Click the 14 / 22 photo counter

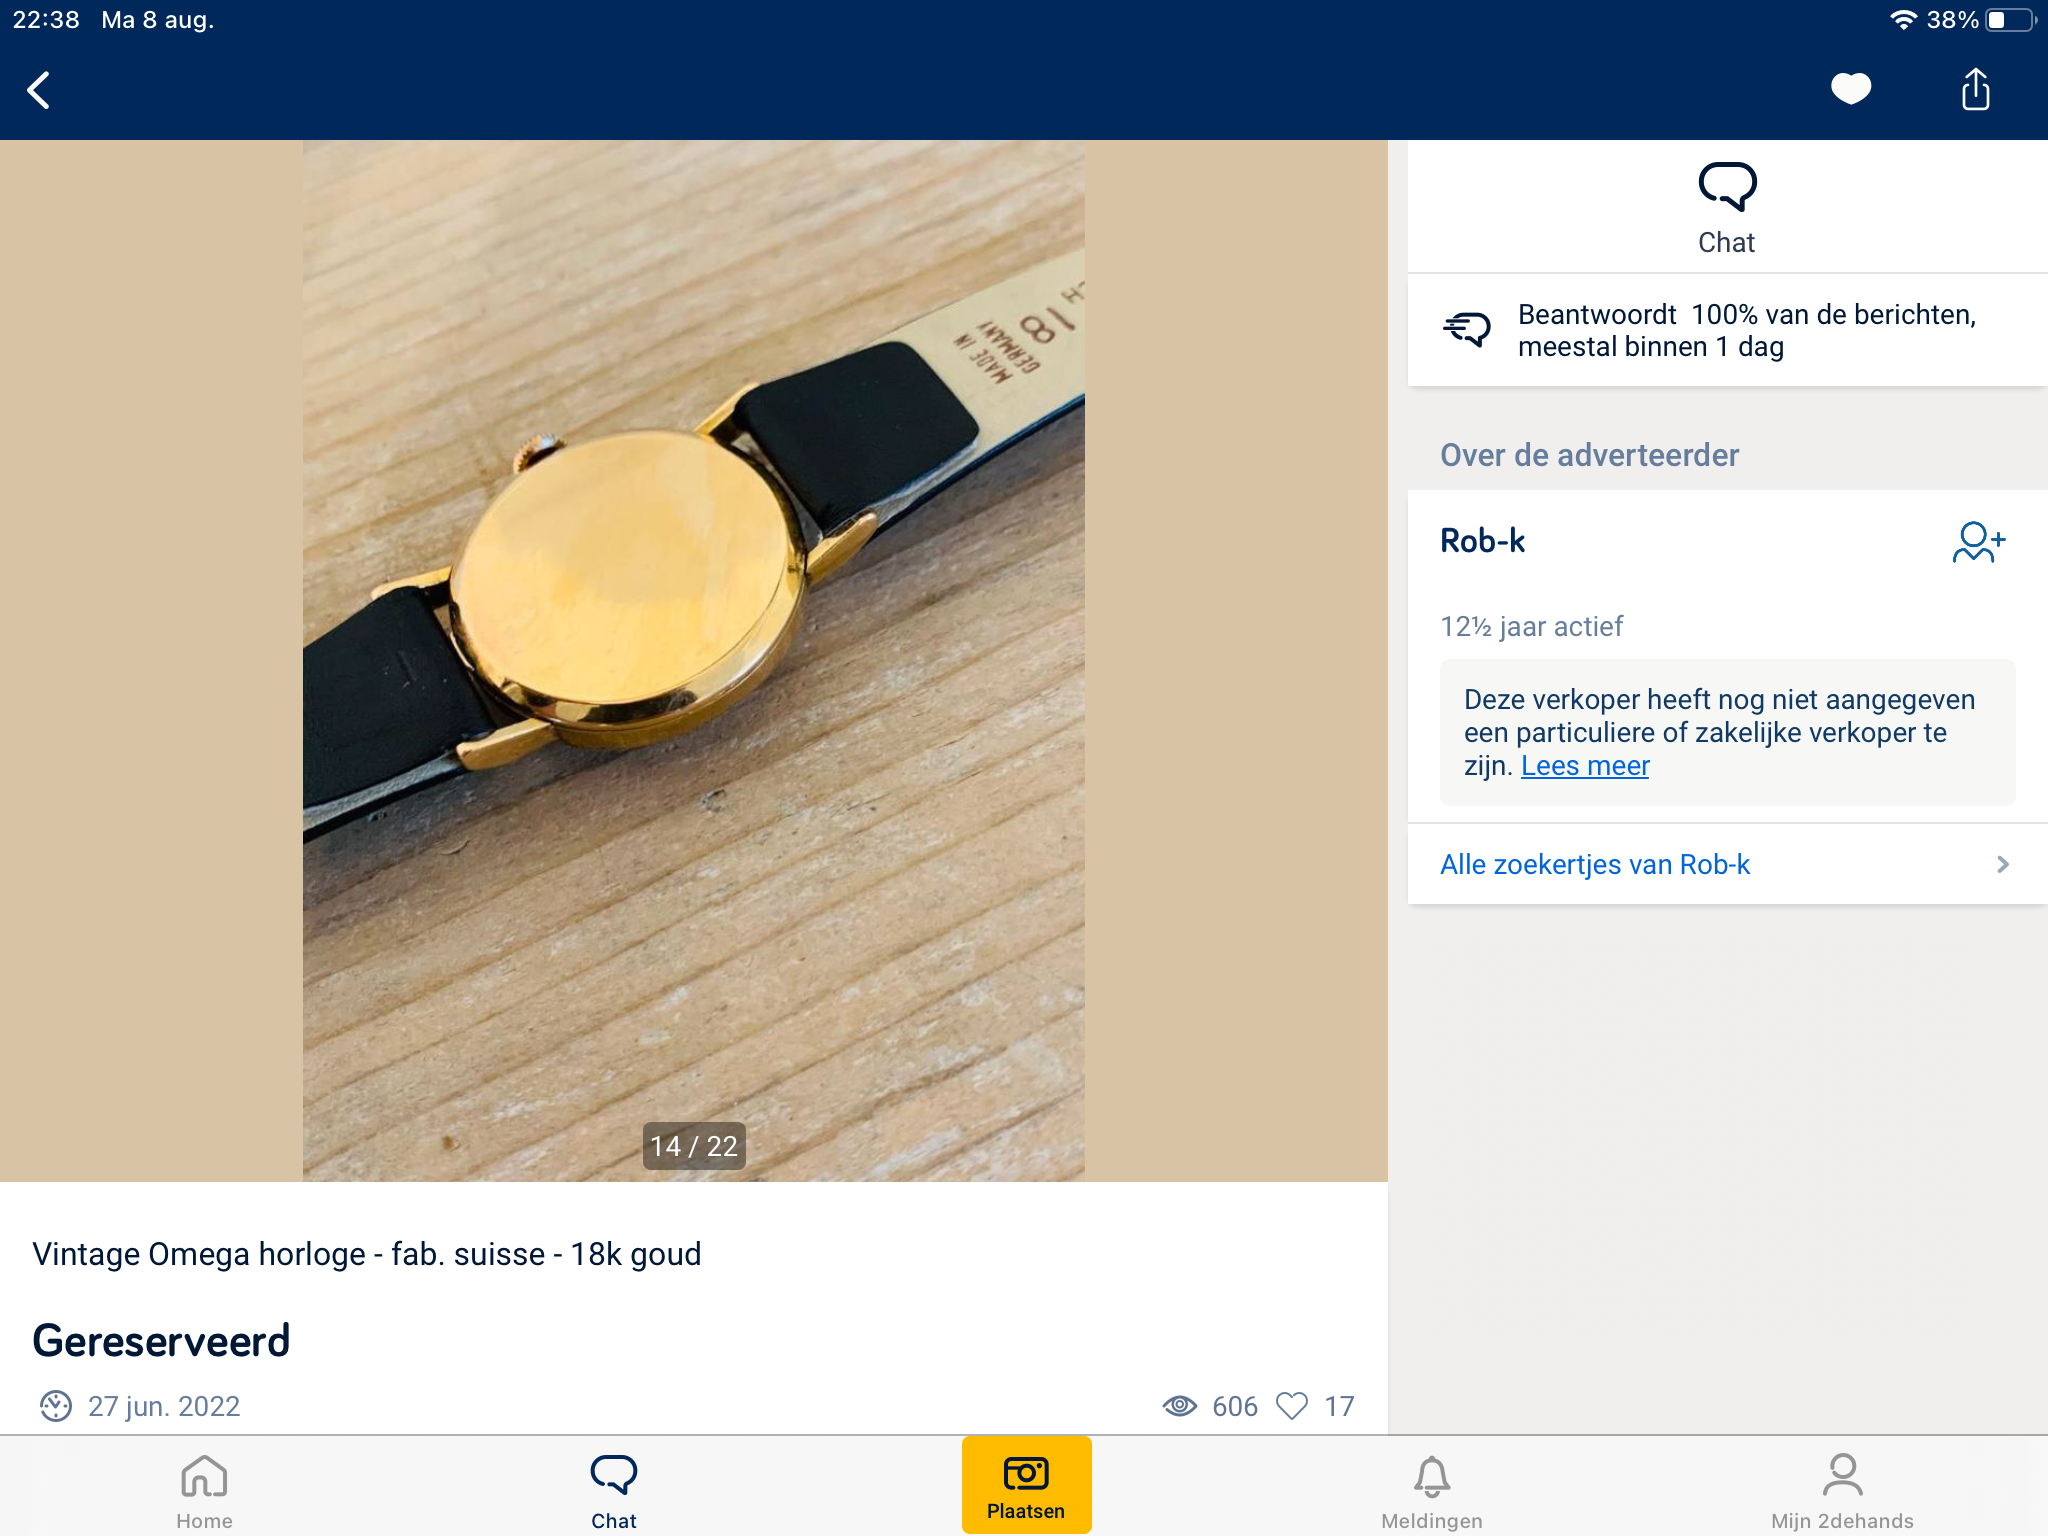pos(694,1146)
